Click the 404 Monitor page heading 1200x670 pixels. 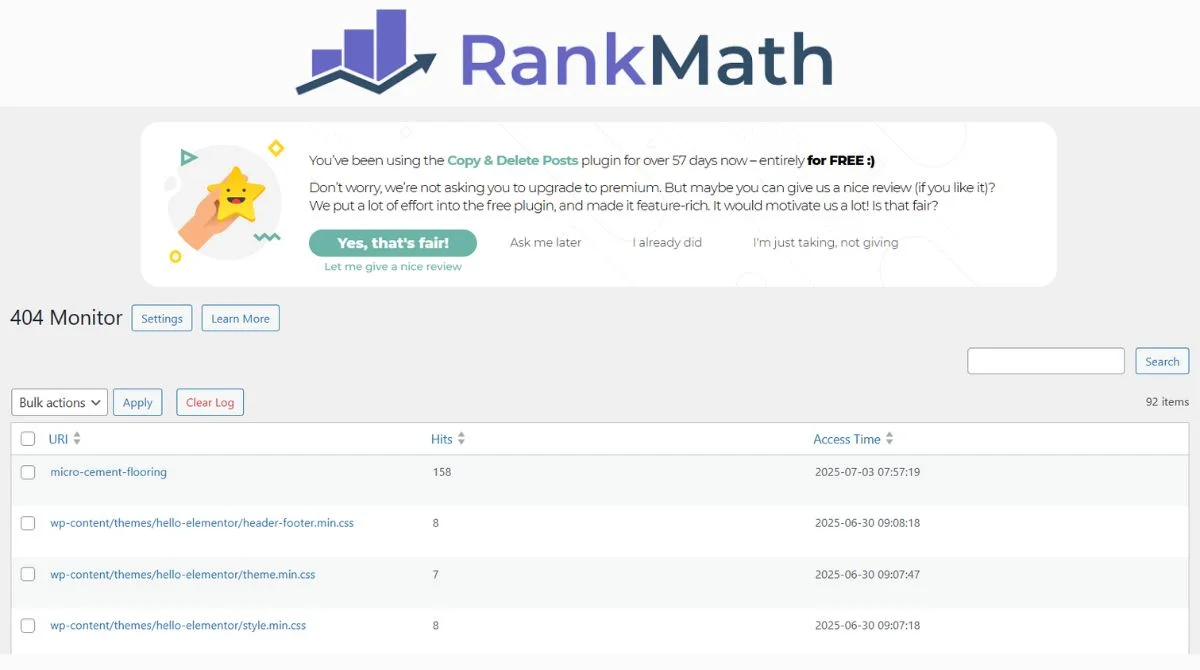(66, 318)
